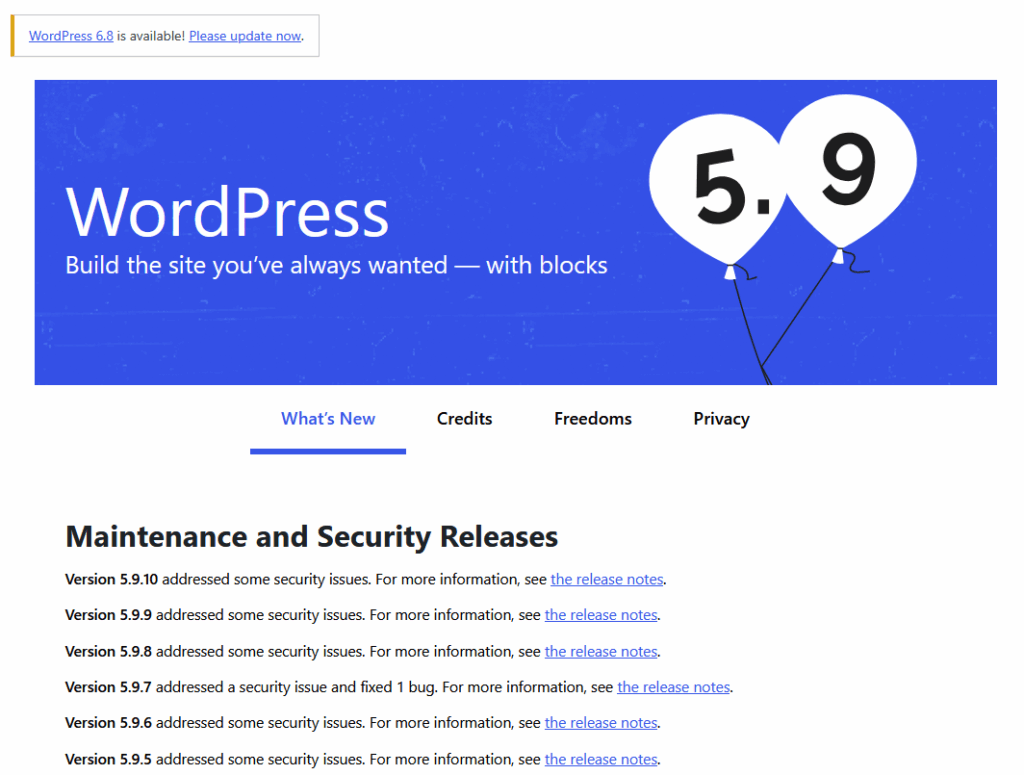The image size is (1024, 775).
Task: Click the 'Please update now' link
Action: pyautogui.click(x=245, y=36)
